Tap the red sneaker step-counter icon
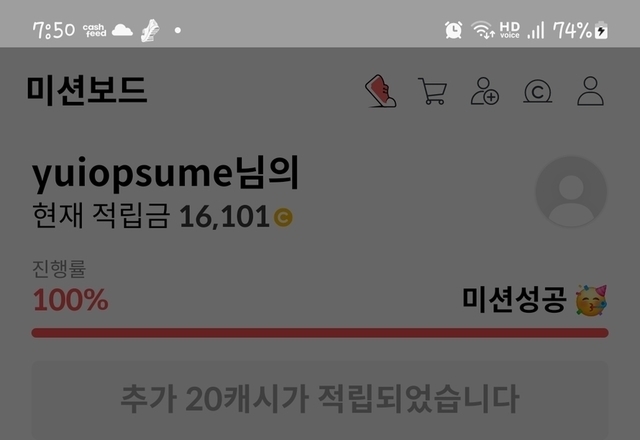This screenshot has width=640, height=440. 381,91
